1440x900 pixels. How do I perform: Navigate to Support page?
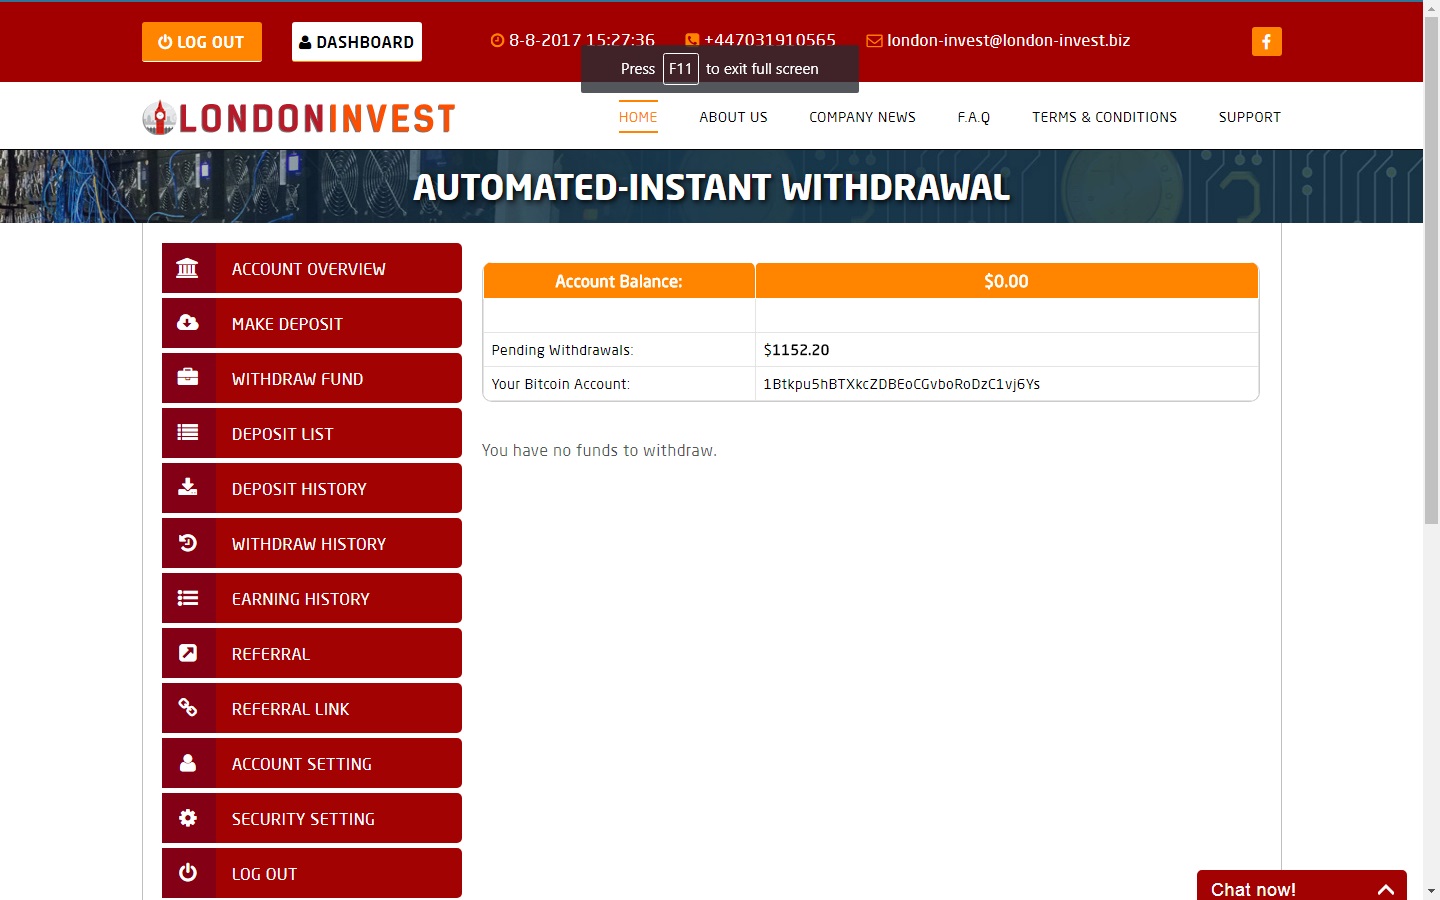[1249, 117]
